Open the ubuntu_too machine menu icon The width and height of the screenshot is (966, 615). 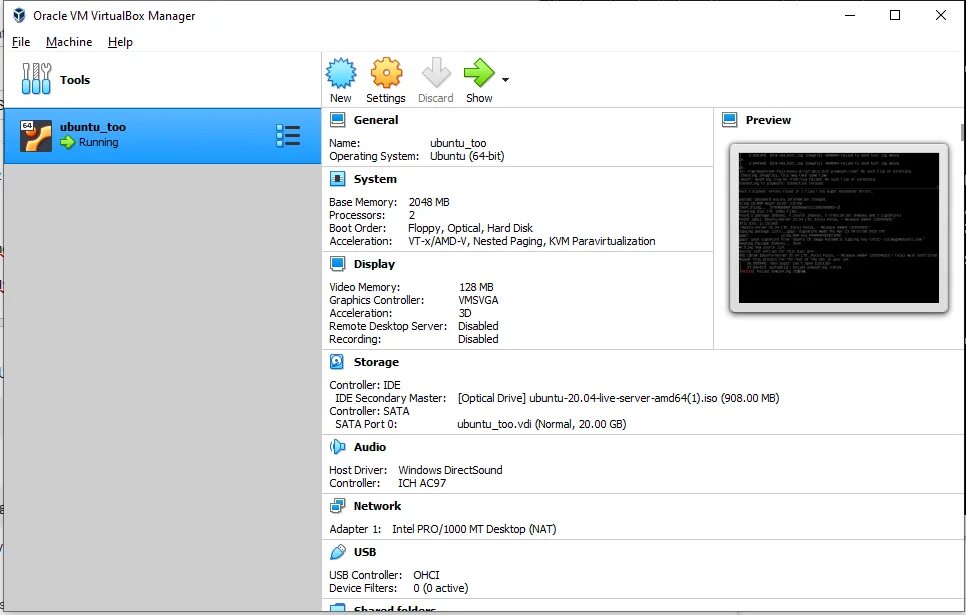pyautogui.click(x=288, y=136)
